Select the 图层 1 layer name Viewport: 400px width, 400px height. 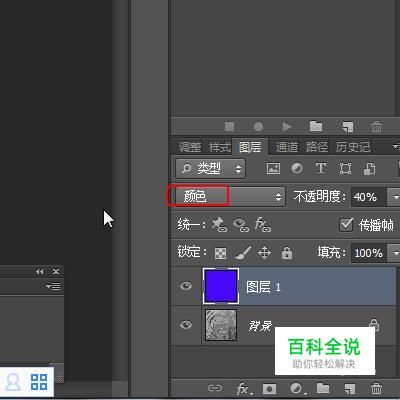(263, 287)
